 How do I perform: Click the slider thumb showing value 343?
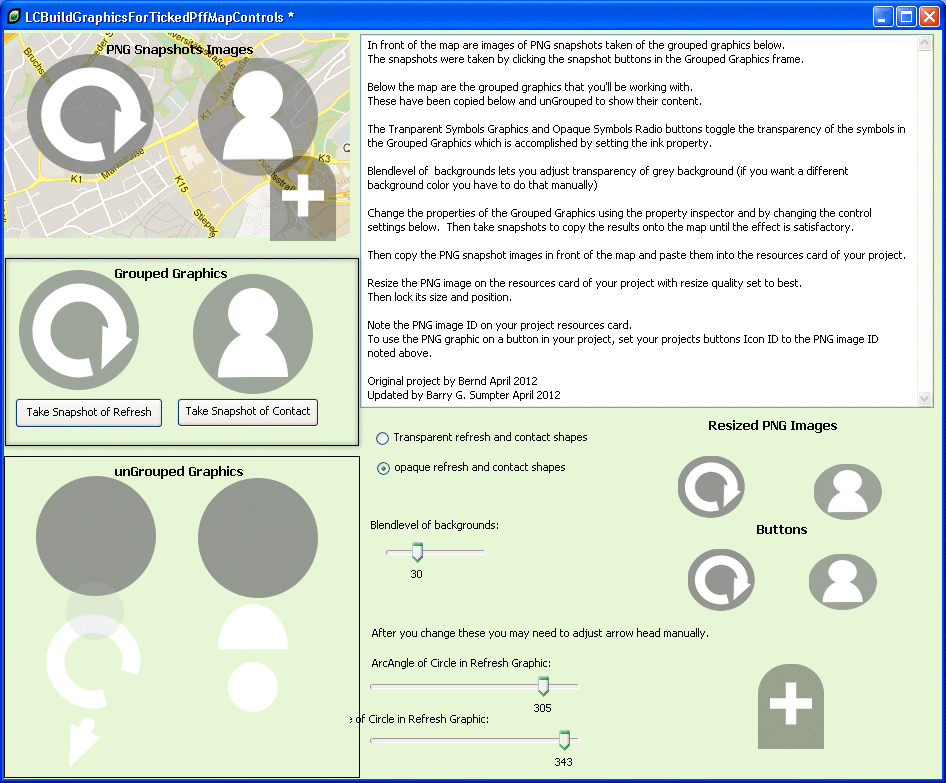564,740
